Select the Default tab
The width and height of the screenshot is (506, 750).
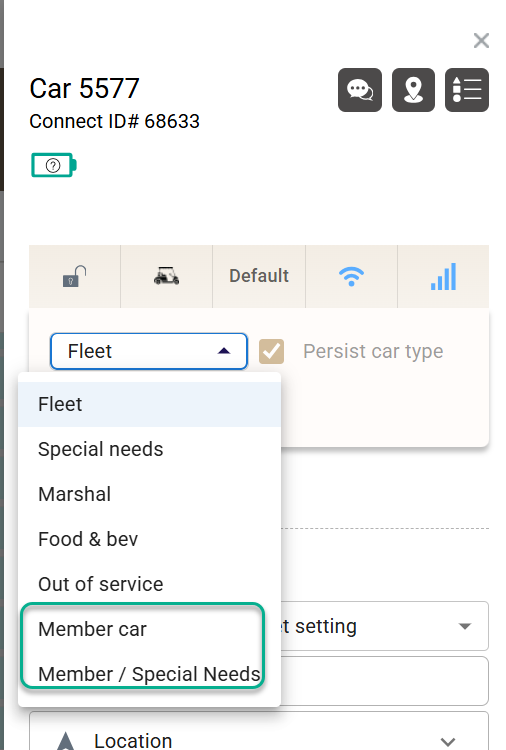click(259, 276)
